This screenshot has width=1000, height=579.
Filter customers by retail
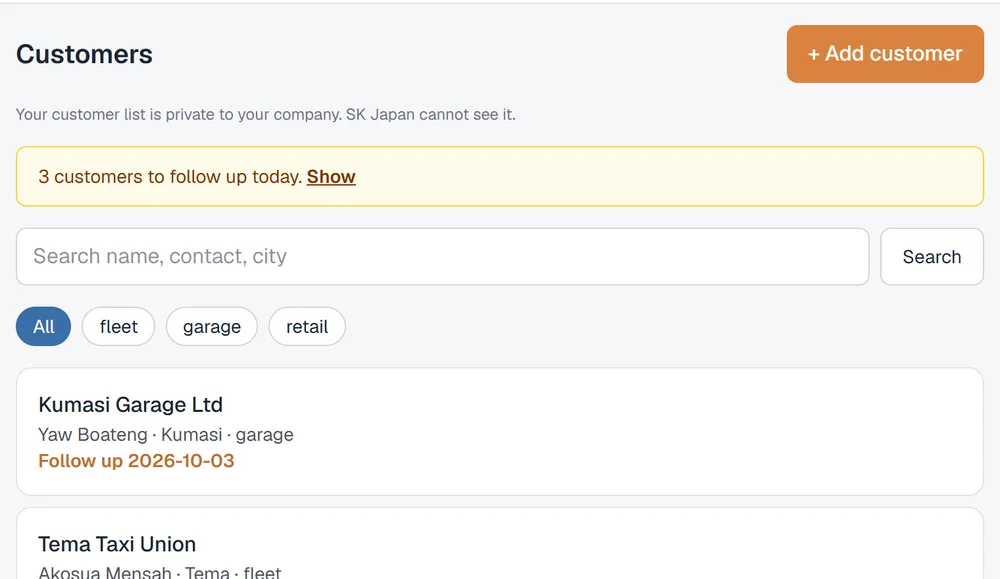307,326
